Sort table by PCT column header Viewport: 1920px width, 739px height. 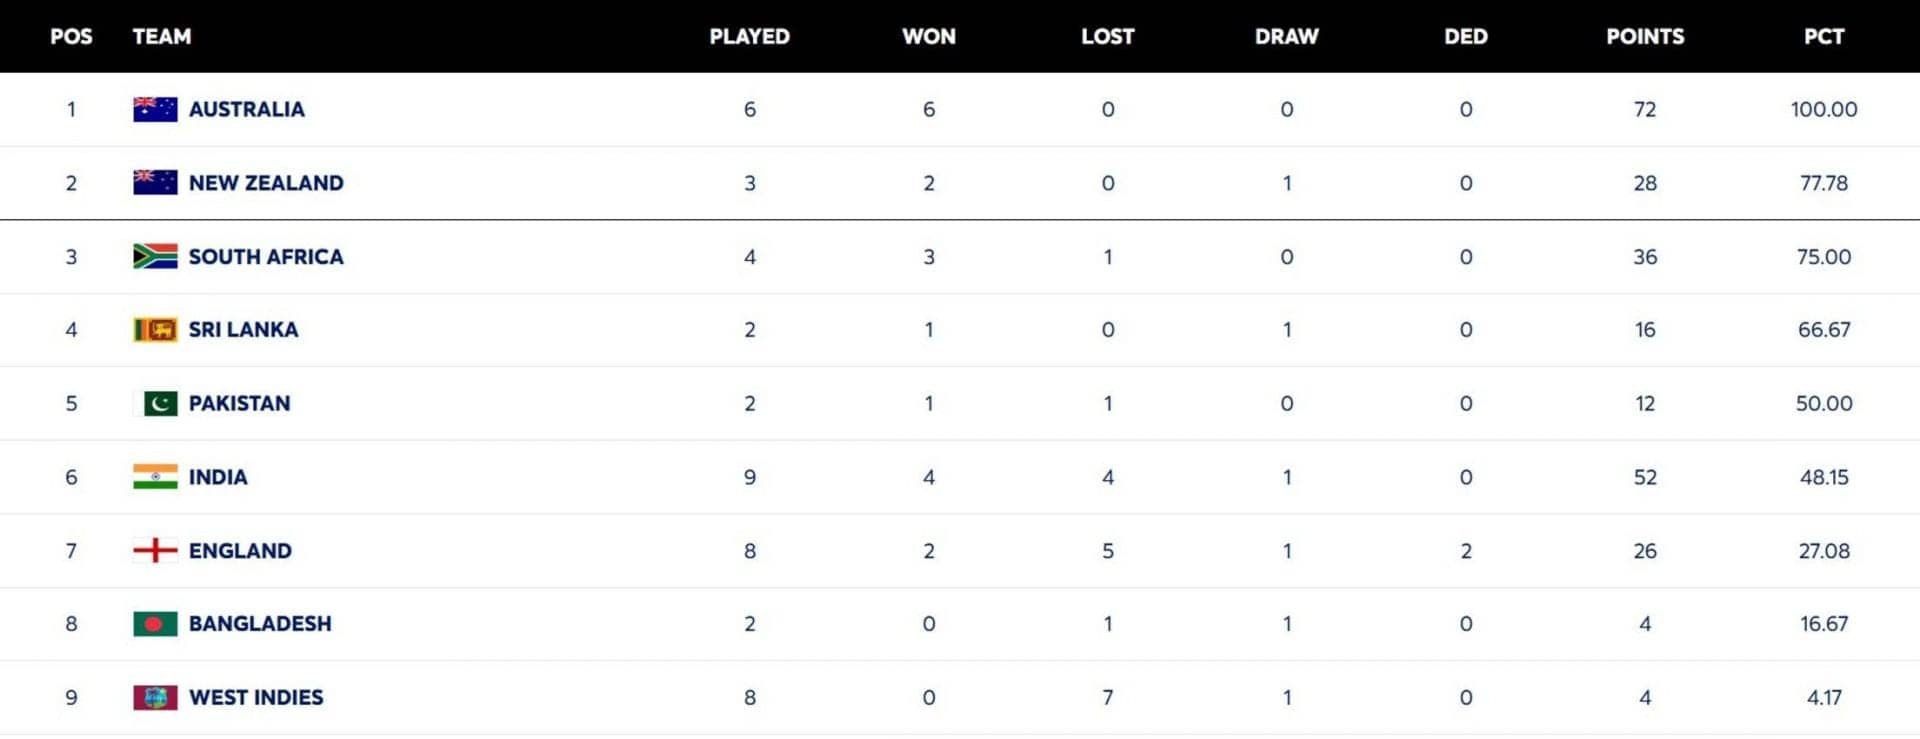(x=1823, y=37)
